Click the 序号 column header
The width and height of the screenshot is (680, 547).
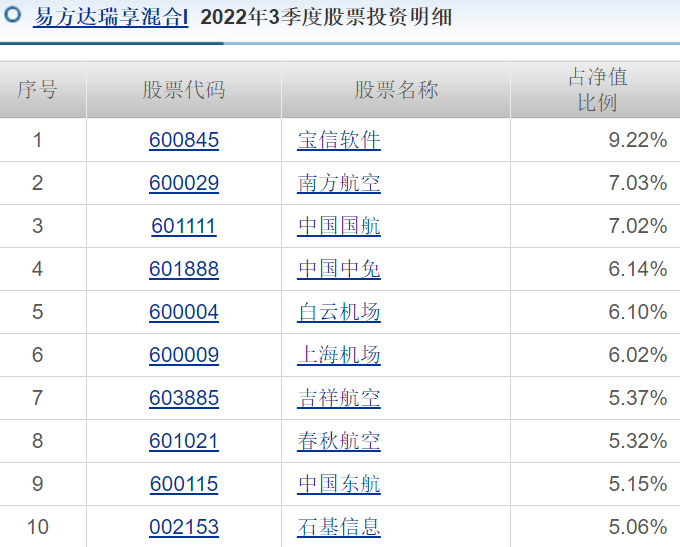pyautogui.click(x=43, y=90)
